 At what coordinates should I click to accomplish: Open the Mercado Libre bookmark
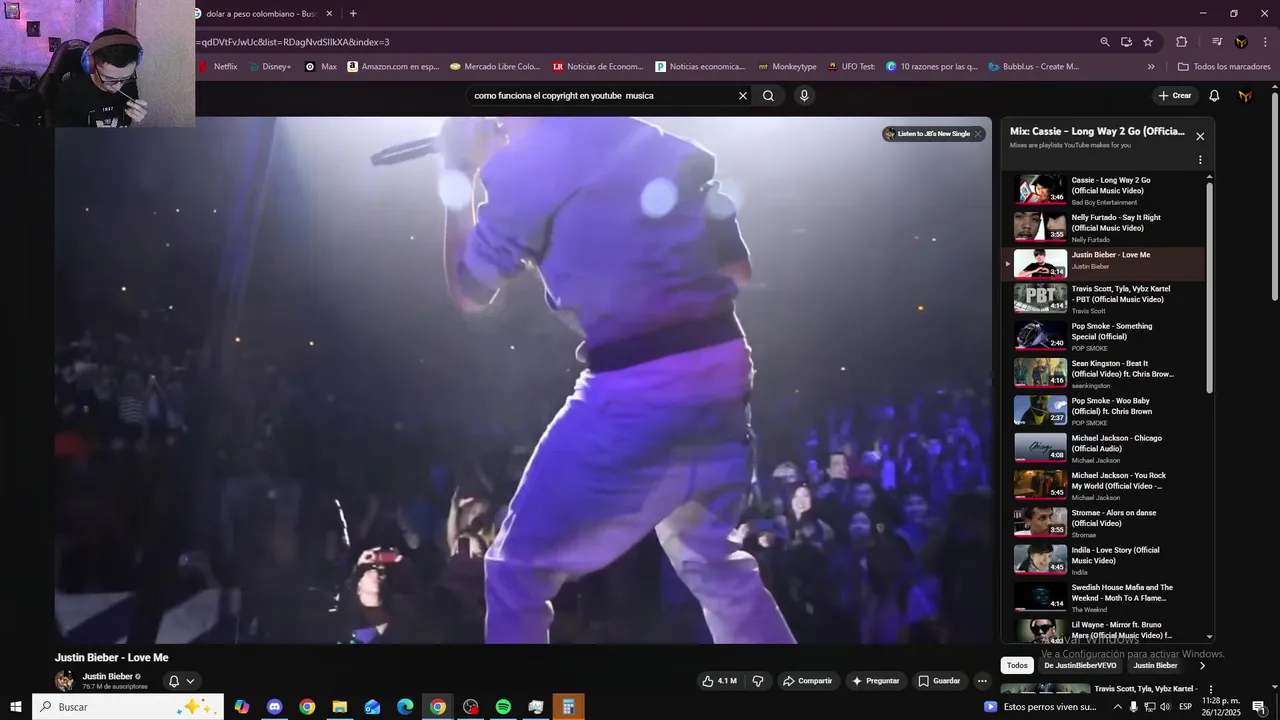point(495,67)
